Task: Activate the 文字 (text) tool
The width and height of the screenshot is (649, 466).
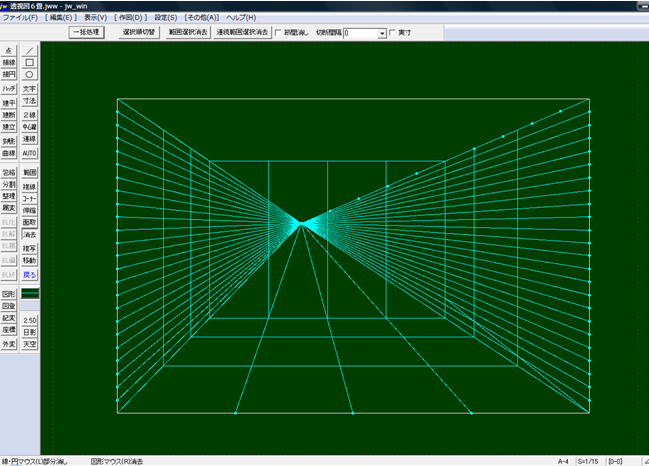Action: [x=30, y=89]
